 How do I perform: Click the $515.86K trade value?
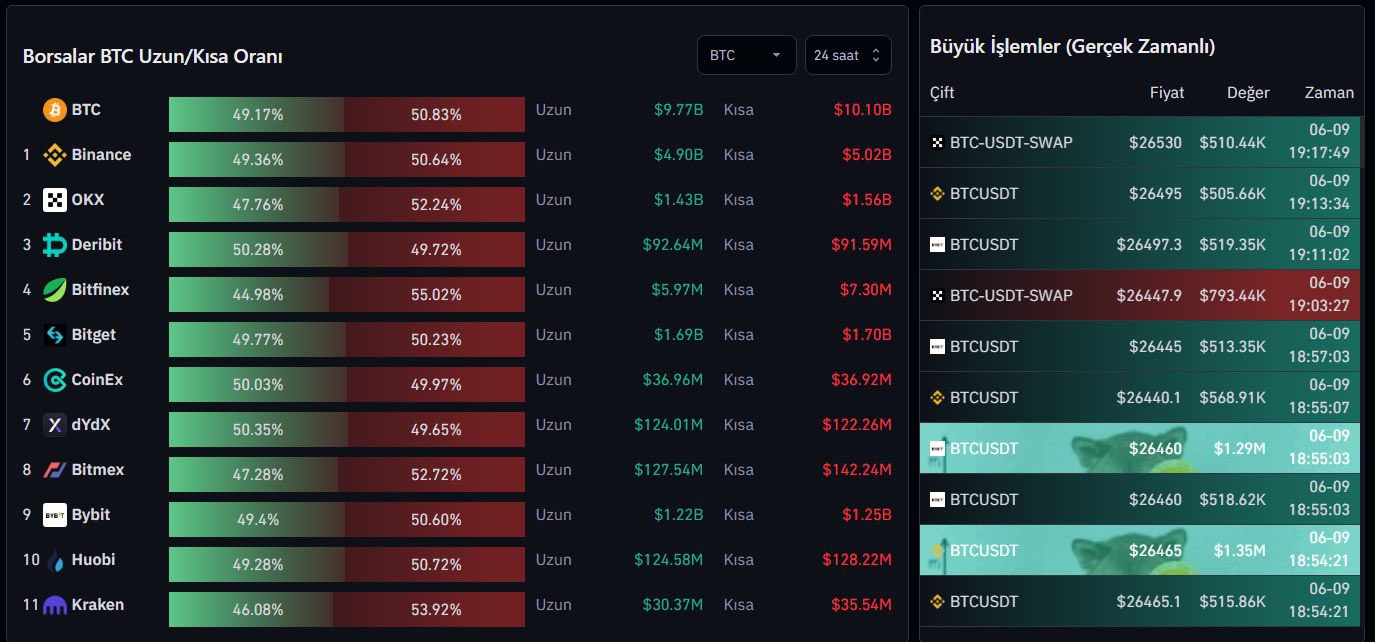click(x=1233, y=602)
